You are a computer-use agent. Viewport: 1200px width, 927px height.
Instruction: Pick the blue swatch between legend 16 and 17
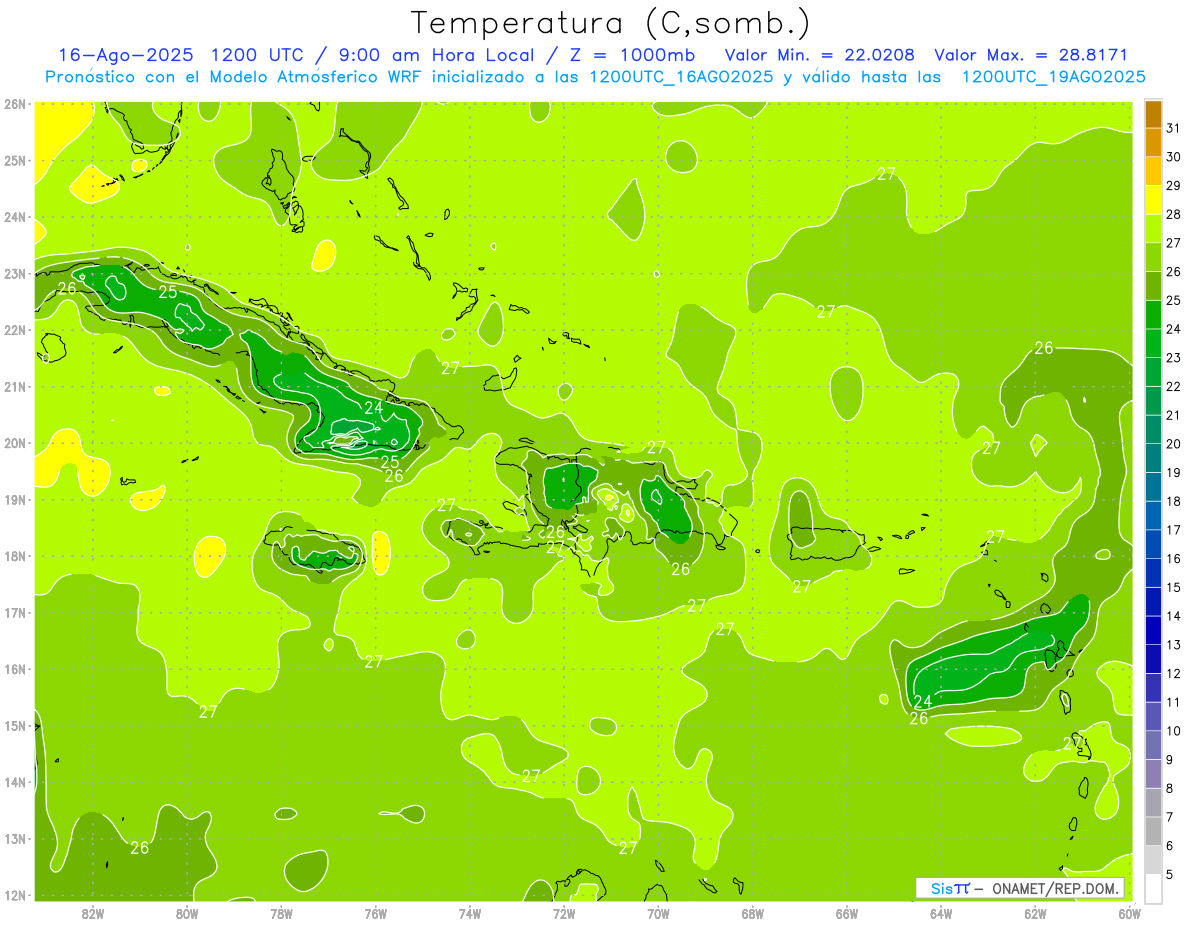click(x=1153, y=543)
